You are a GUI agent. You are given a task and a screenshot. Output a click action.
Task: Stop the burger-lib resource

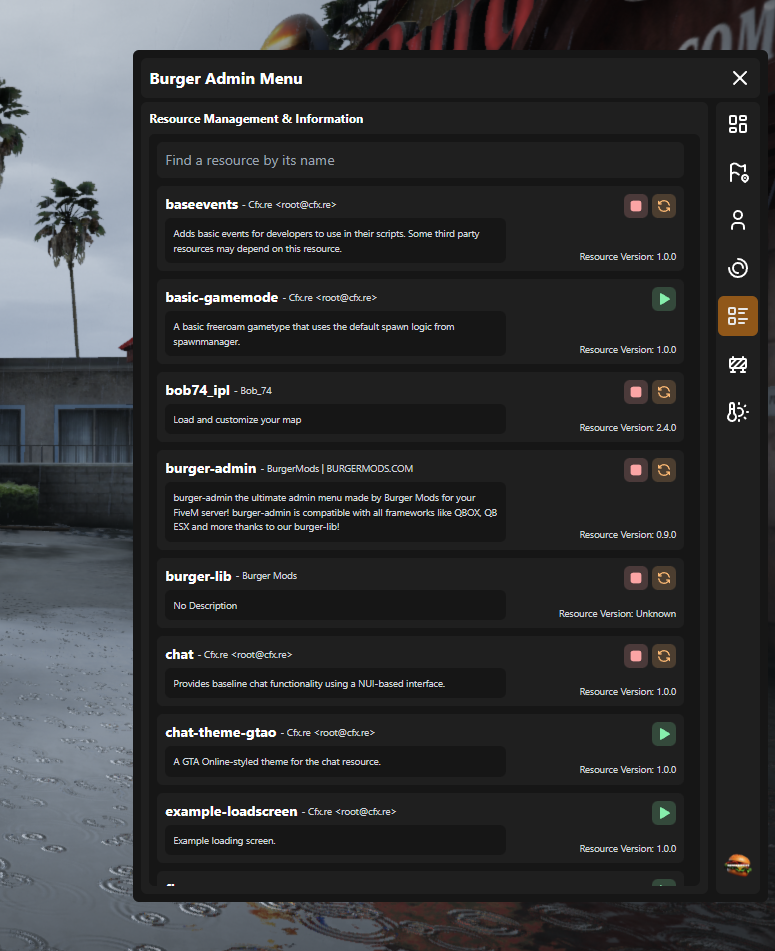coord(636,578)
